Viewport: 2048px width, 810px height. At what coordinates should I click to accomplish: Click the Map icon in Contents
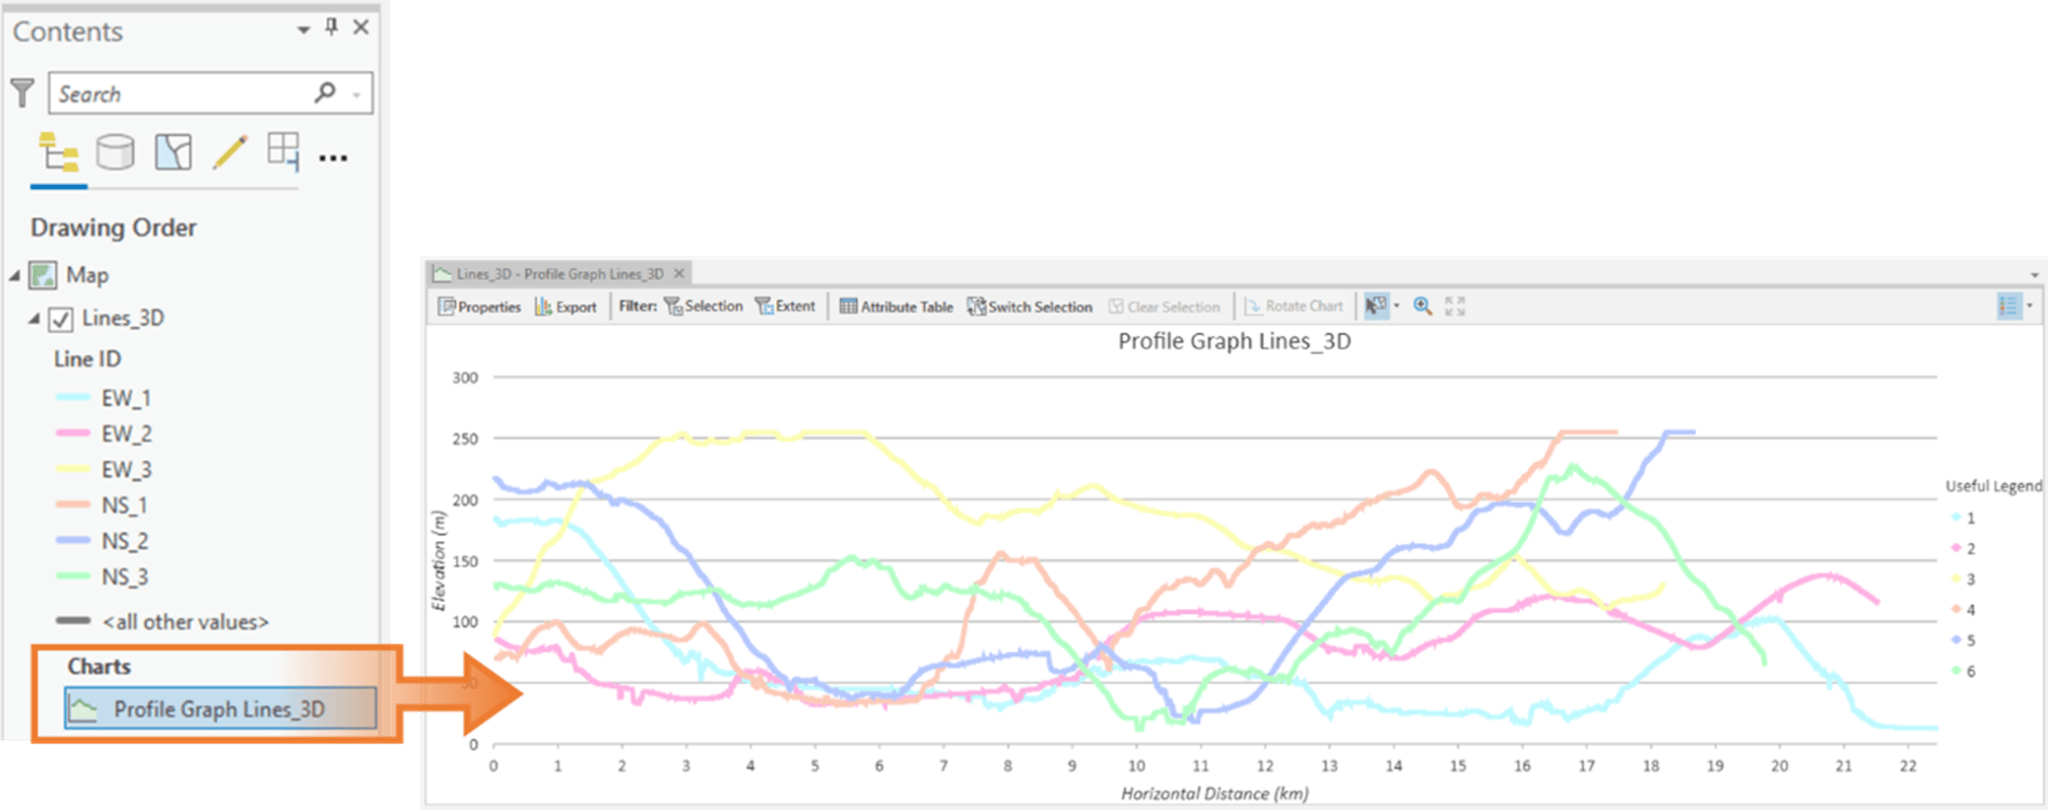click(43, 275)
